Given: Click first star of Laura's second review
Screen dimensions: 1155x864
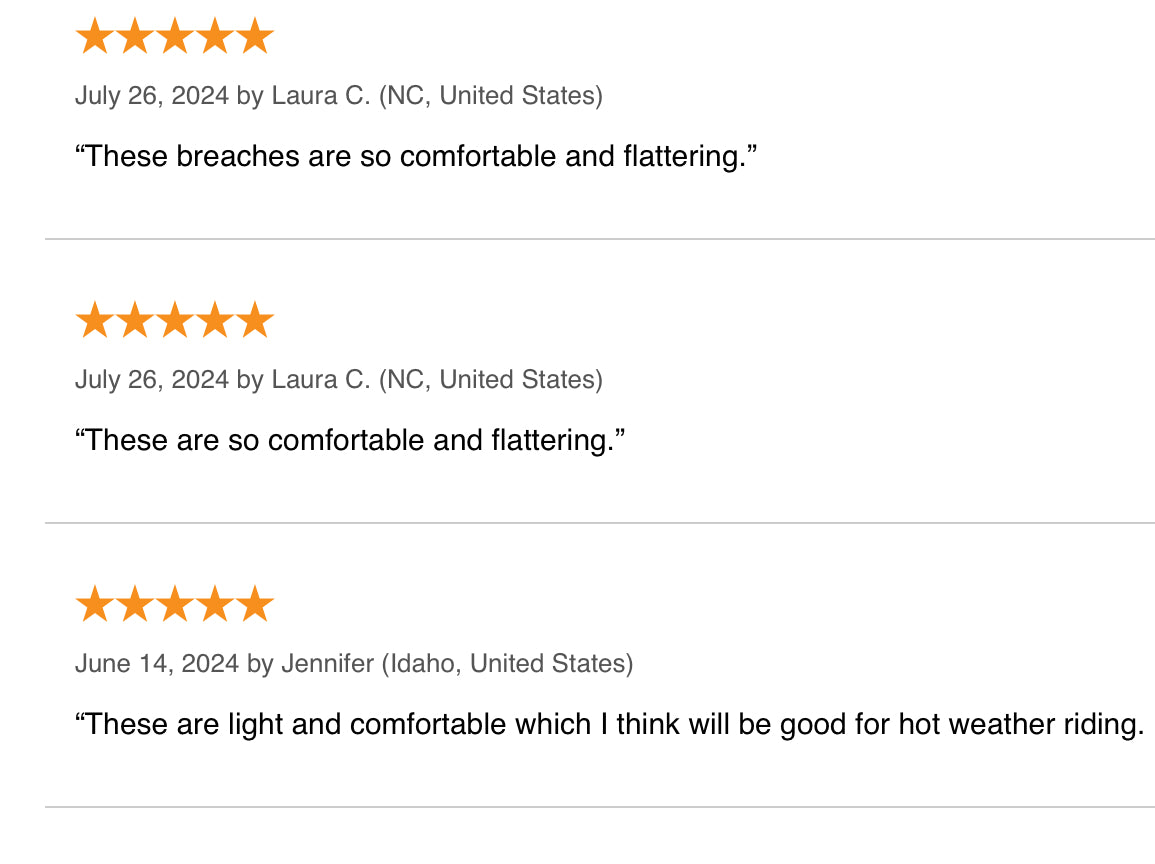Looking at the screenshot, I should pos(95,320).
